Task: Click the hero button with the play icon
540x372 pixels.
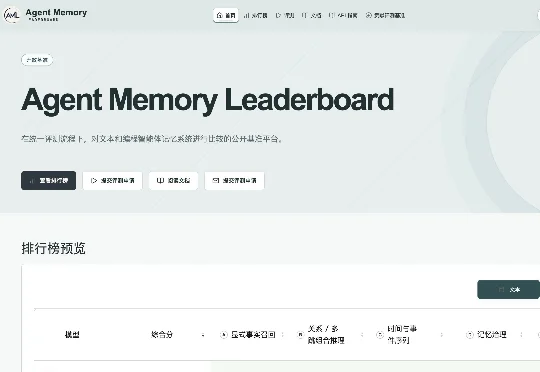Action: 113,180
